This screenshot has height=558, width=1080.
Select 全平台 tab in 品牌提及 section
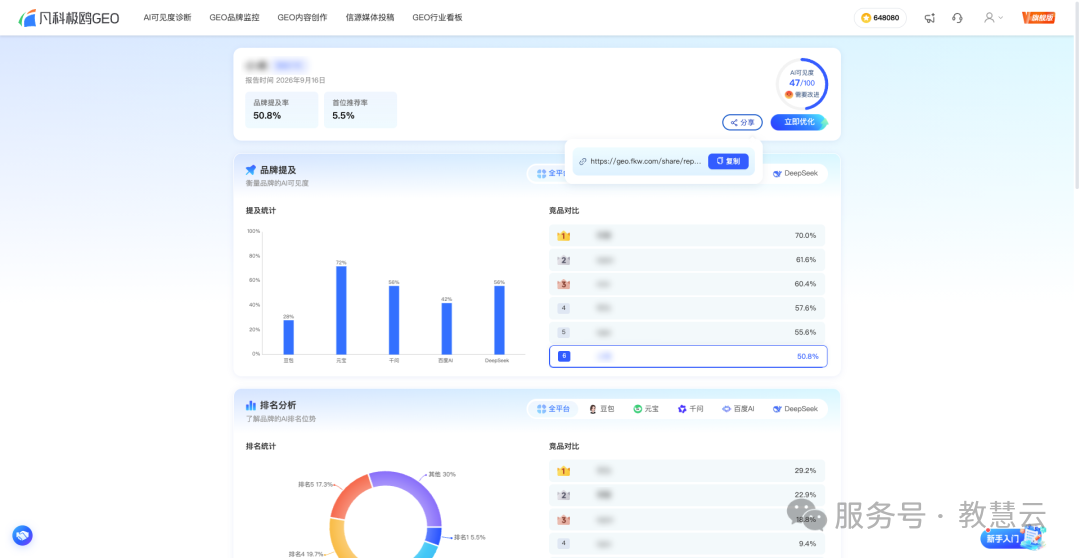(x=549, y=174)
